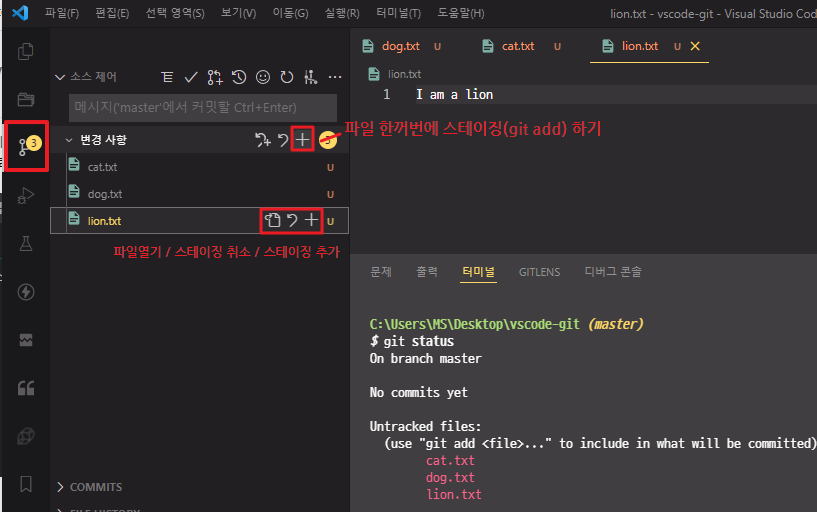Discard all changes in 변경 사항 row
The height and width of the screenshot is (512, 817).
[x=283, y=140]
